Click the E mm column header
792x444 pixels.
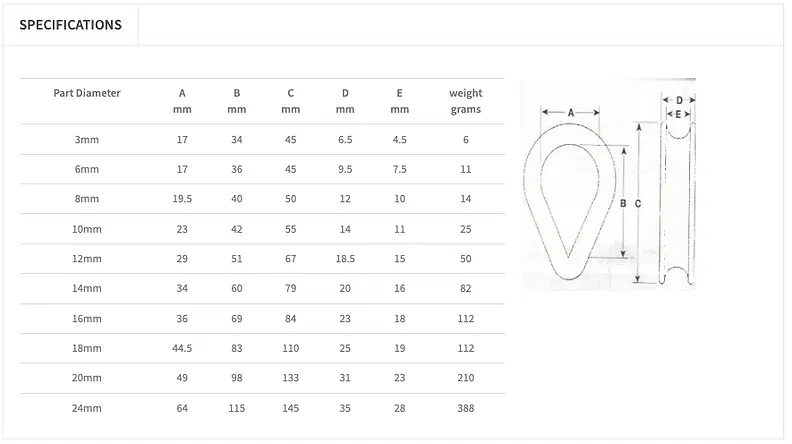click(400, 101)
